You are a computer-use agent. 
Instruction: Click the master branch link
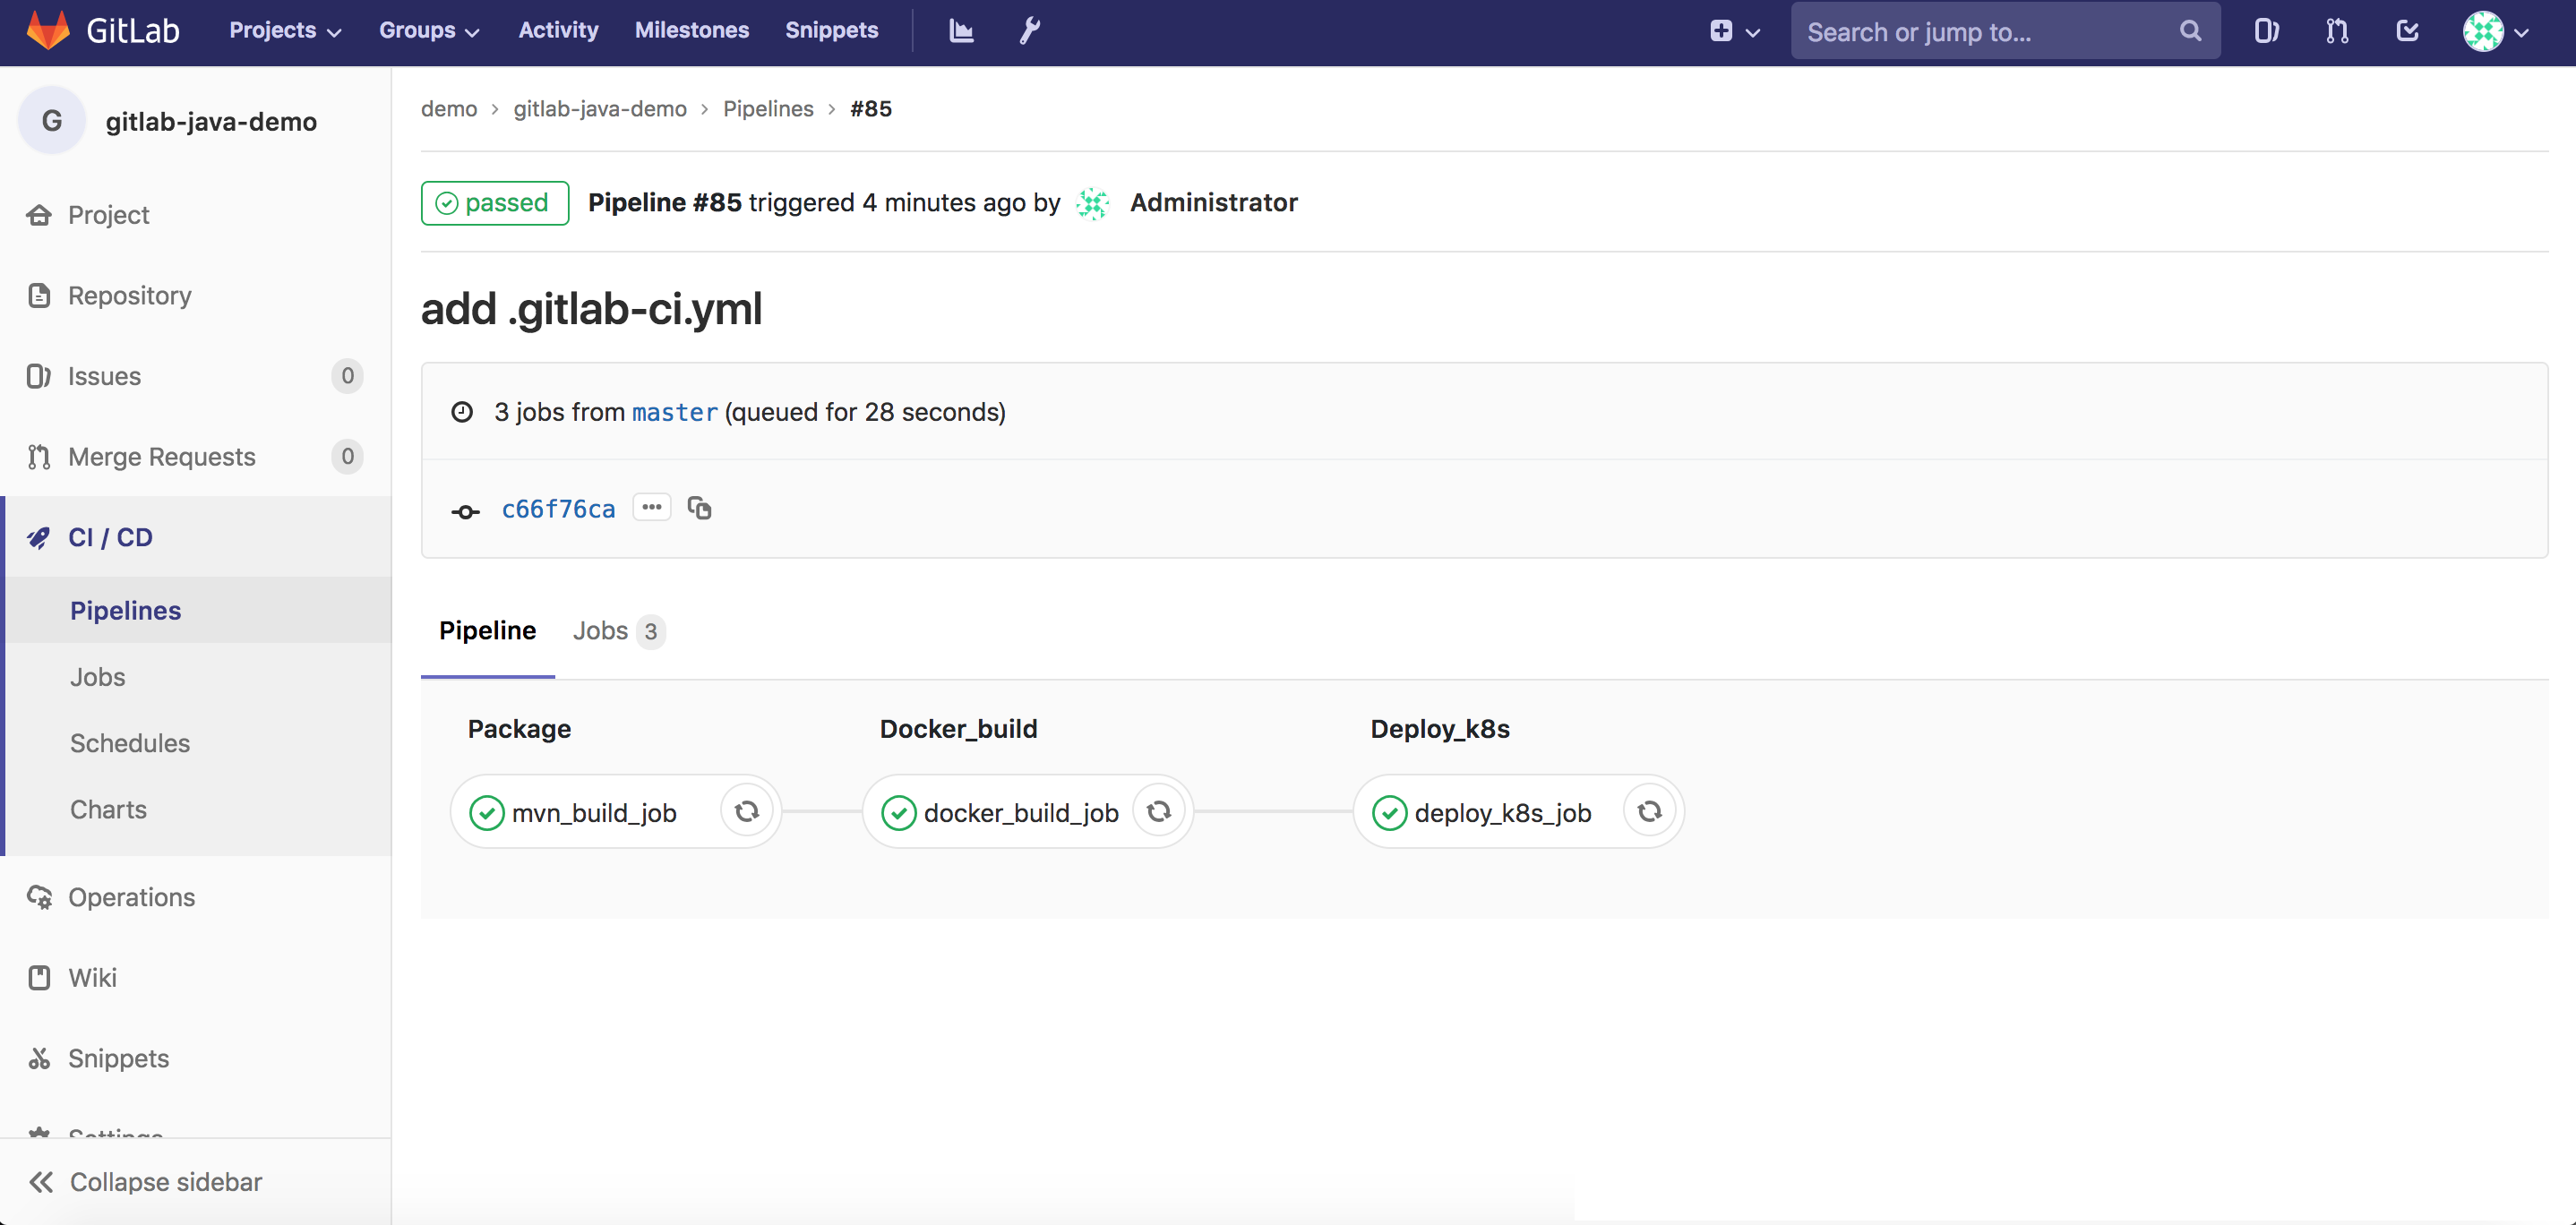(x=674, y=412)
